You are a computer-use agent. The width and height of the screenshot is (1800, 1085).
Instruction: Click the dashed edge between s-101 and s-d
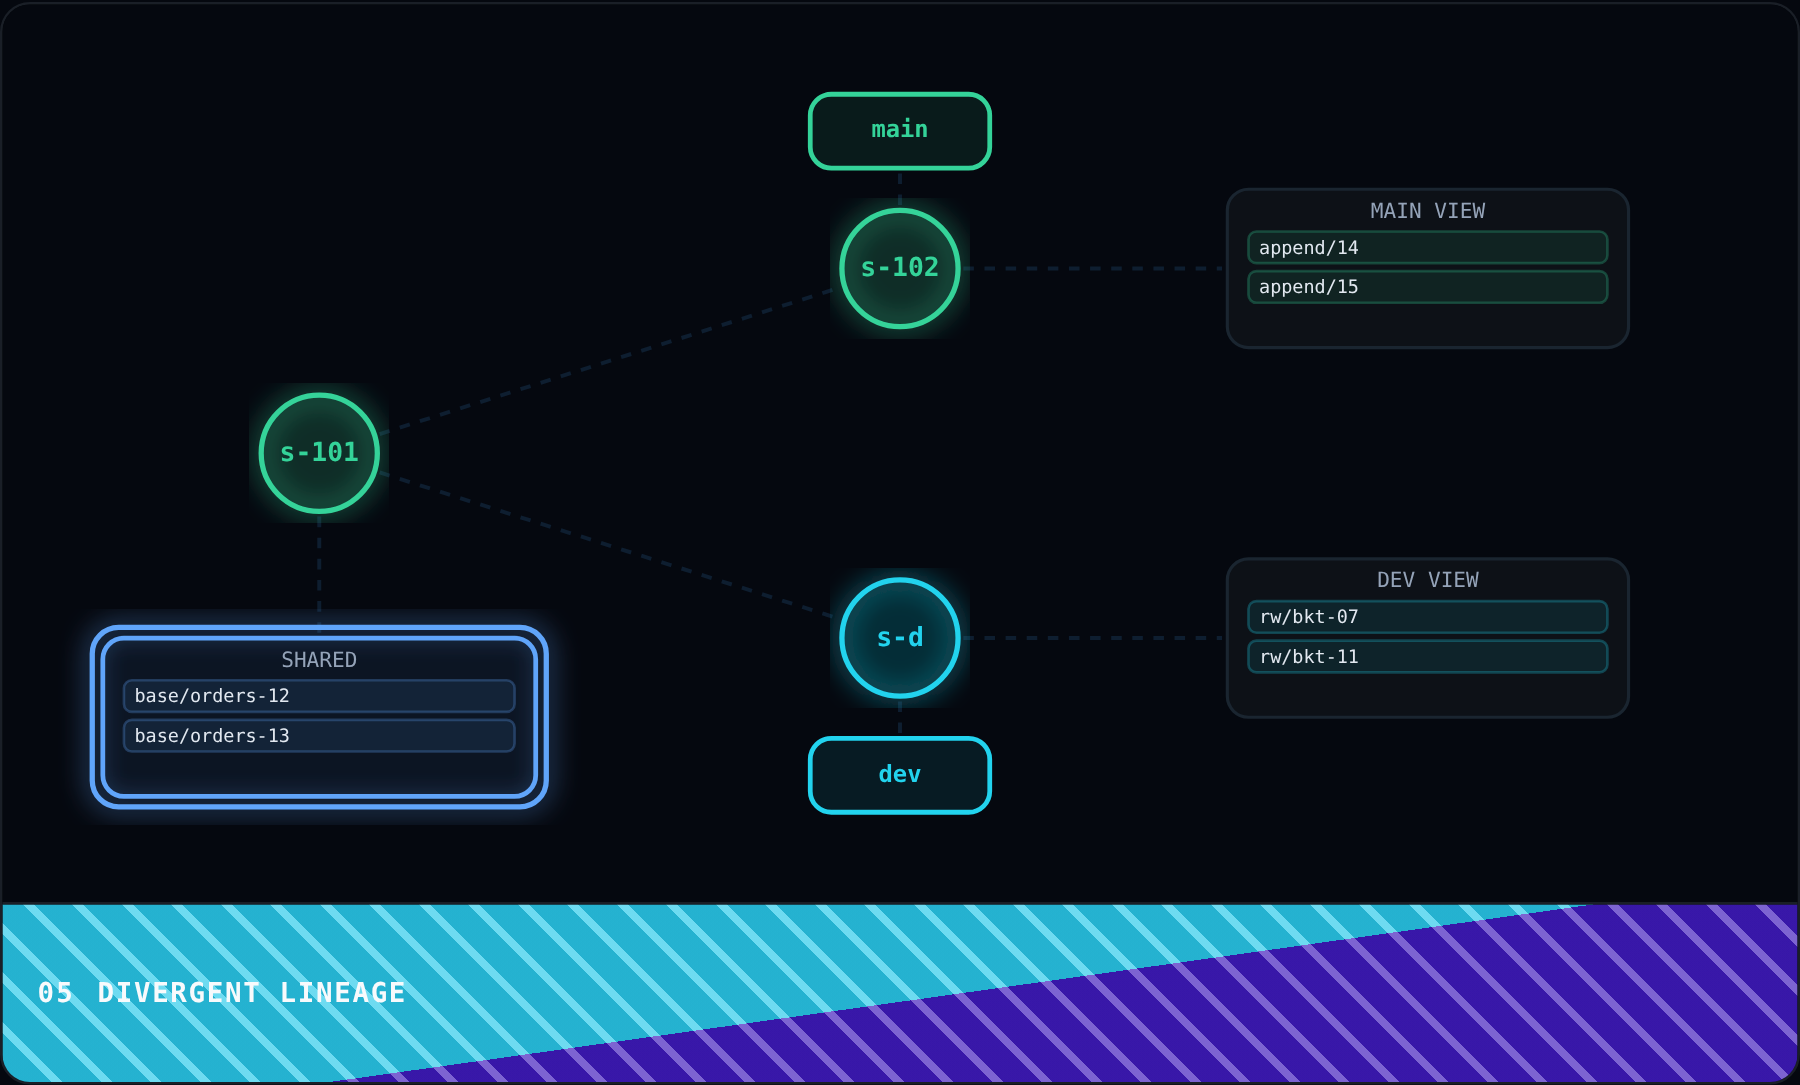coord(606,545)
